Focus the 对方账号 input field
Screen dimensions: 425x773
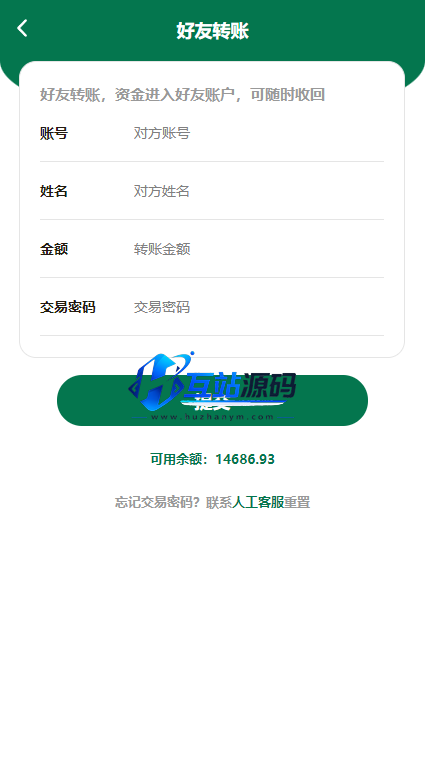258,133
